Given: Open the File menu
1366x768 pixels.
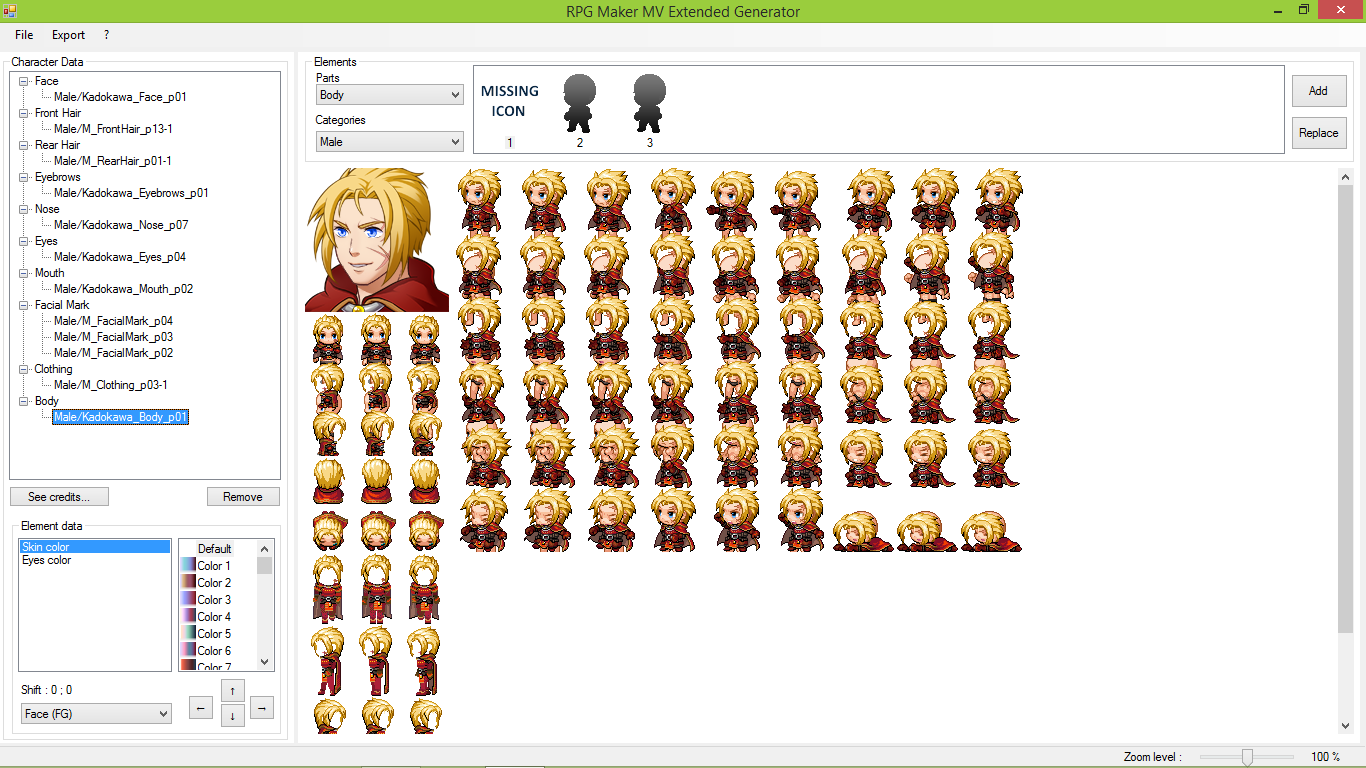Looking at the screenshot, I should coord(24,35).
